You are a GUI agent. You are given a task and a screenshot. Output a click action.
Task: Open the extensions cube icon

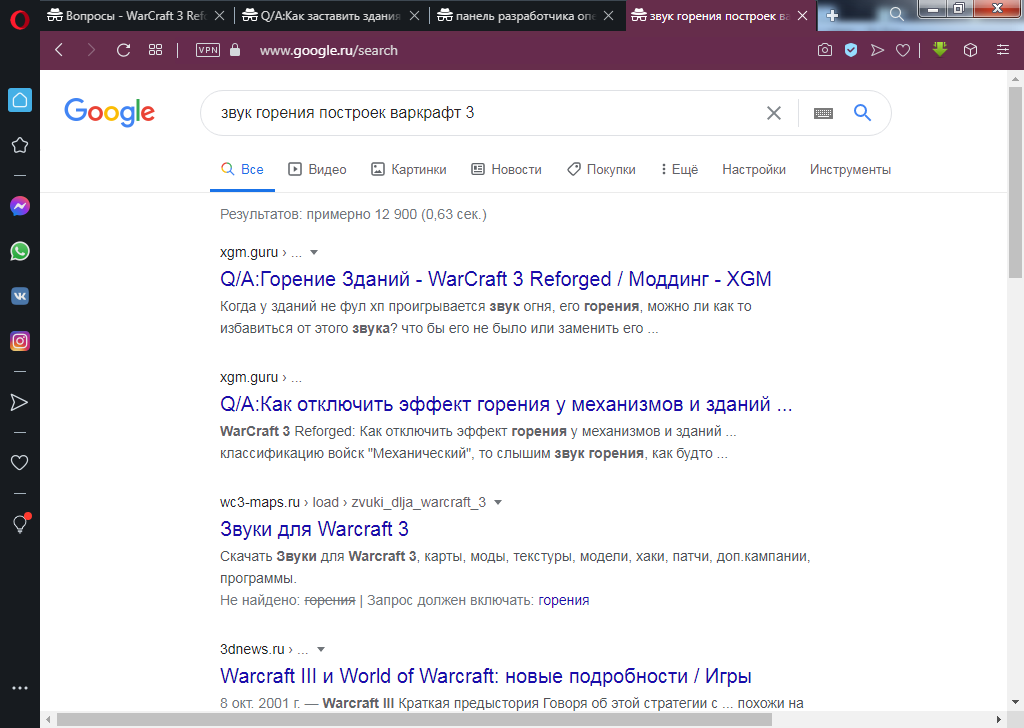click(970, 50)
